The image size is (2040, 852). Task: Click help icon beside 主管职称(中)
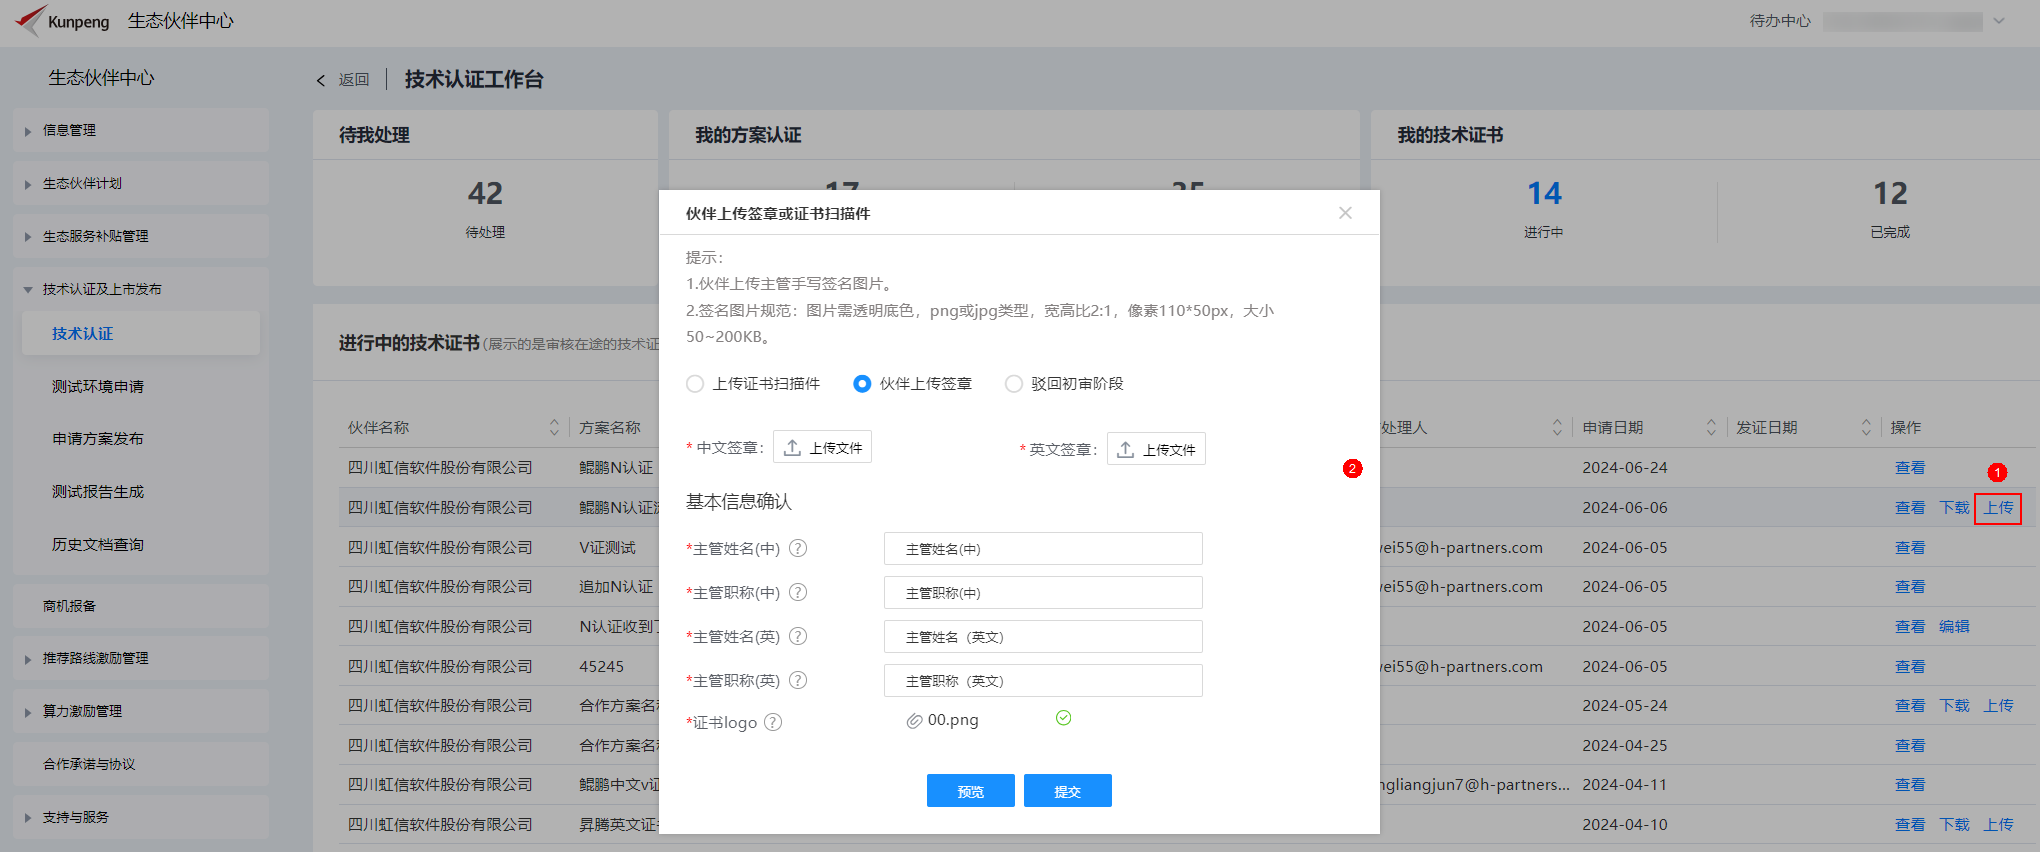(798, 592)
